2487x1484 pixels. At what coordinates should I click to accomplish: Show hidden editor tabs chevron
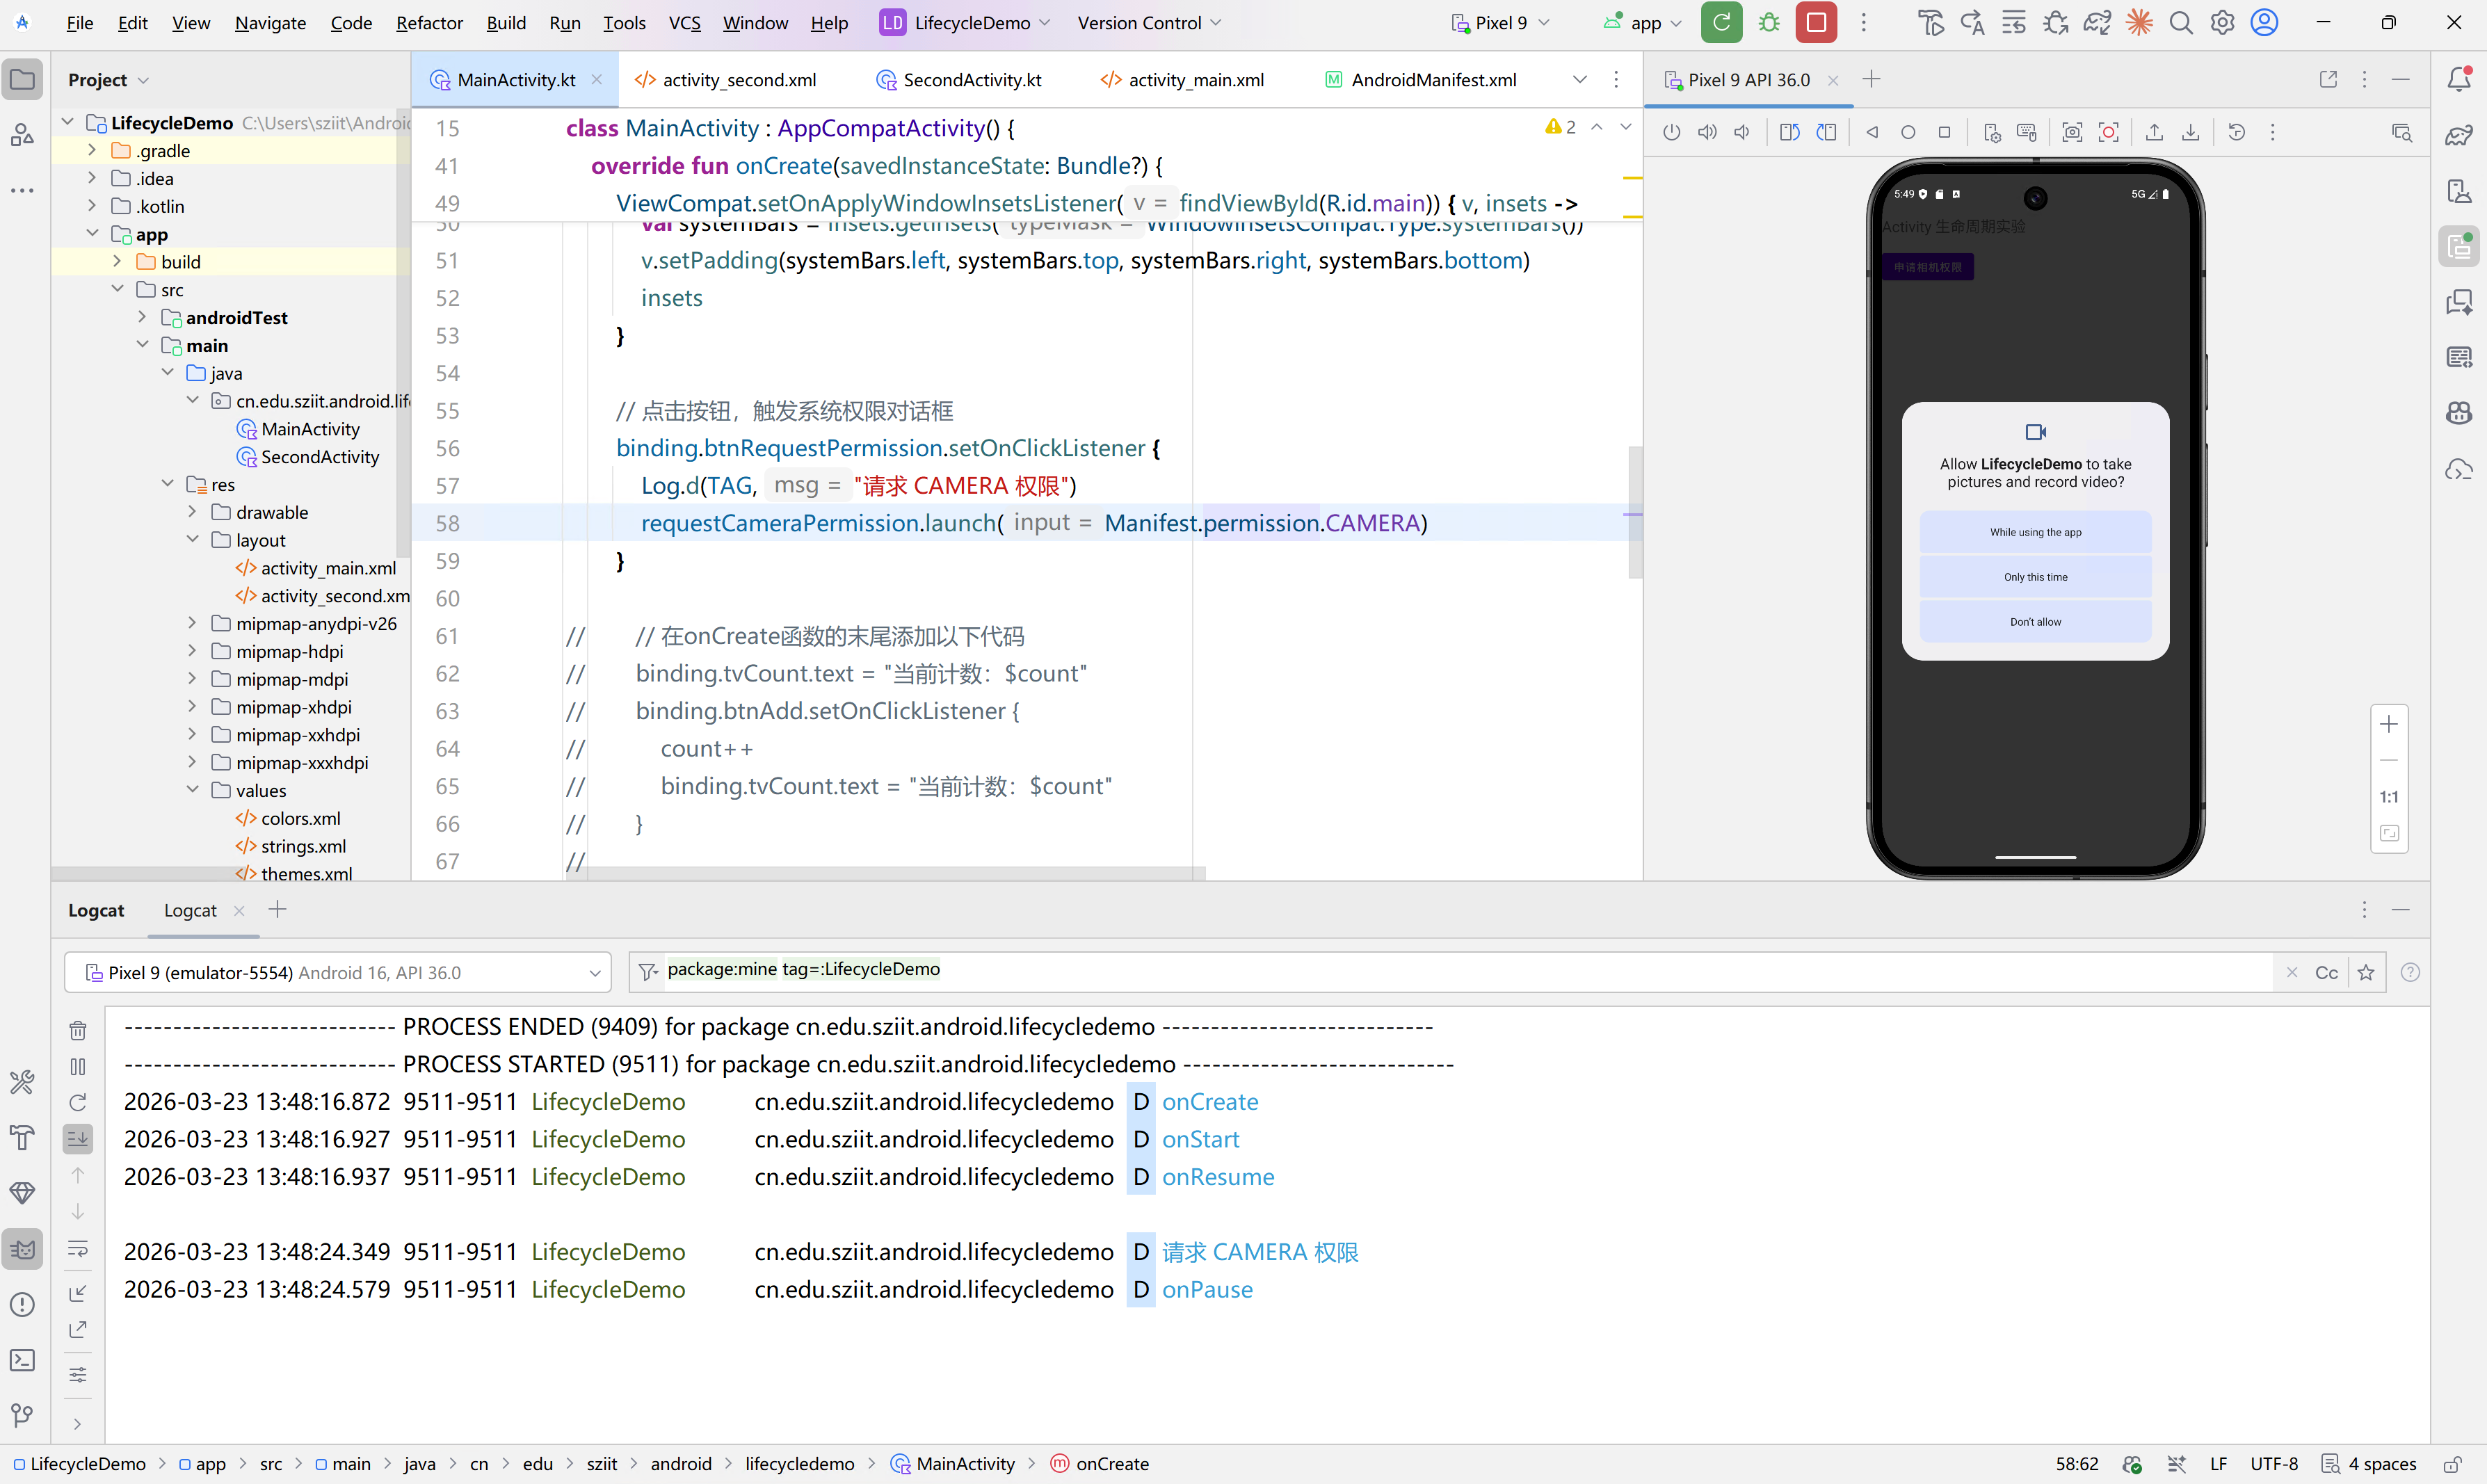(x=1579, y=79)
